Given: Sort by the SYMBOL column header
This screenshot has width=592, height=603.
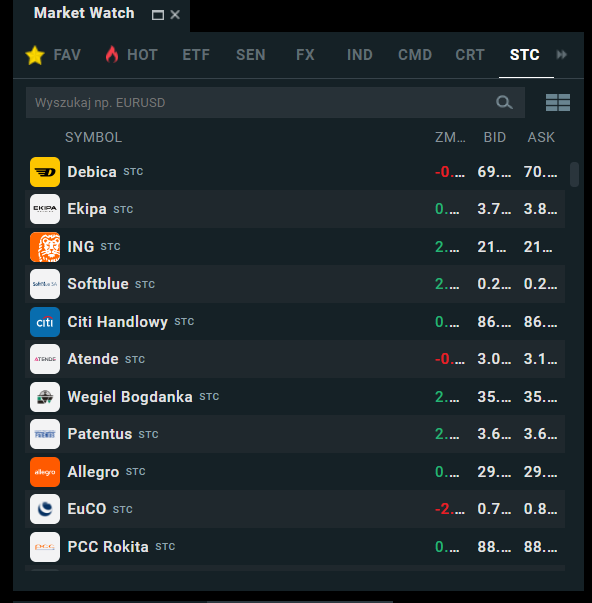Looking at the screenshot, I should 93,137.
